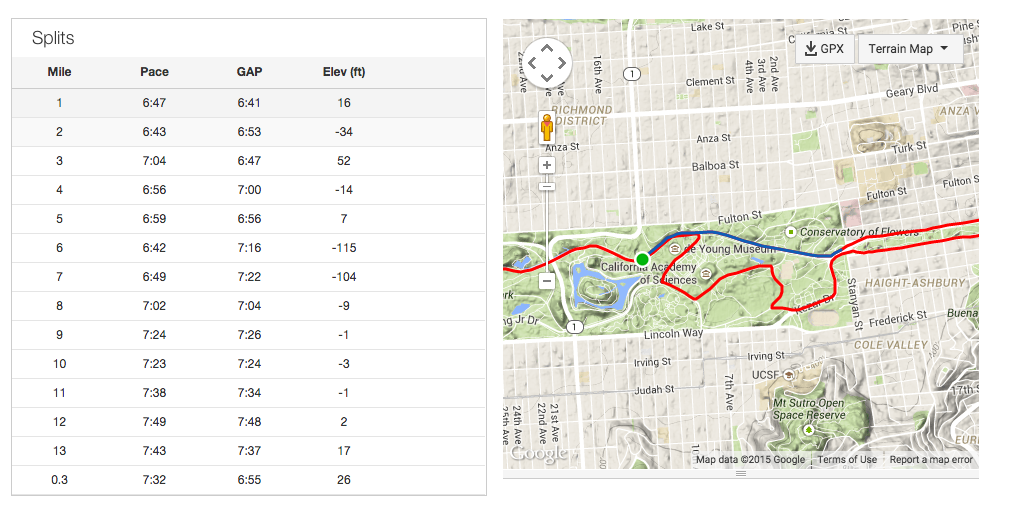Click the Mt Sutro Open Space marker
Screen dimensions: 1011x515
[x=808, y=429]
